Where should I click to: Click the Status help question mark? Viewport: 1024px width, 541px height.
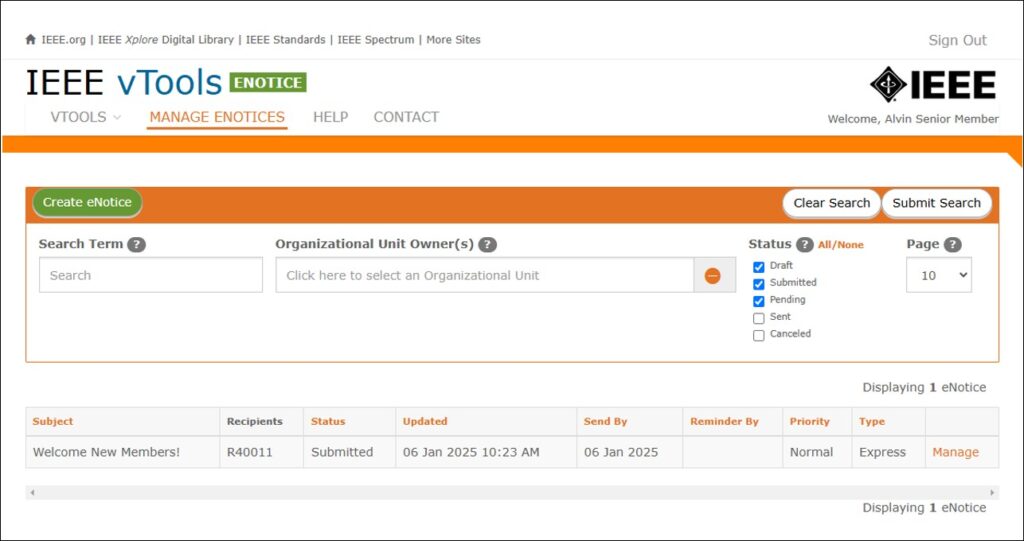click(805, 244)
